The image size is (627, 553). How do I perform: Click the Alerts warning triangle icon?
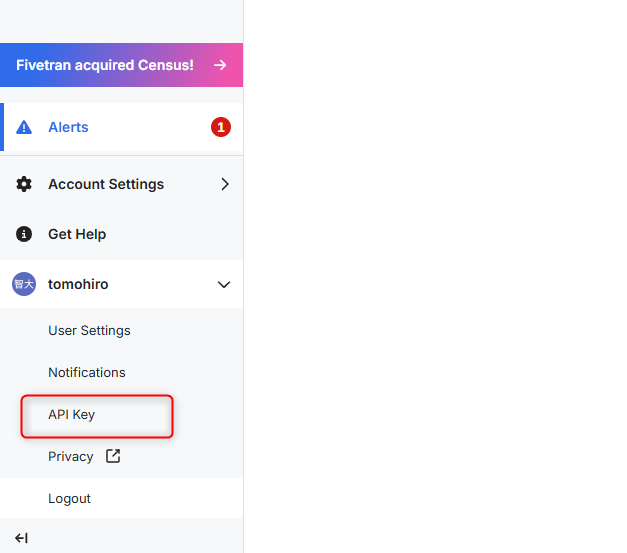pos(25,128)
